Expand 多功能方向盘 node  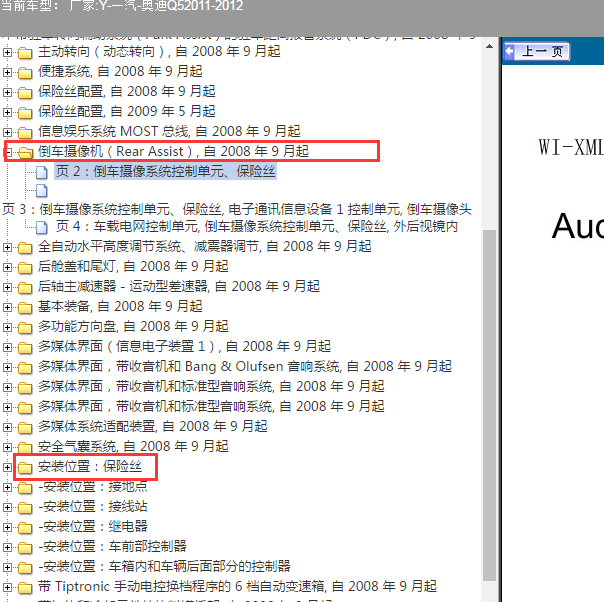click(7, 327)
